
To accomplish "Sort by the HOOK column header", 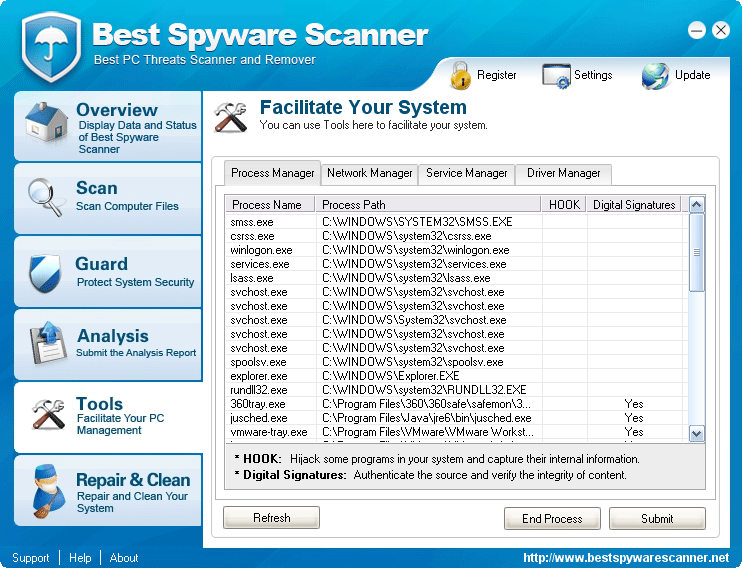I will coord(564,204).
